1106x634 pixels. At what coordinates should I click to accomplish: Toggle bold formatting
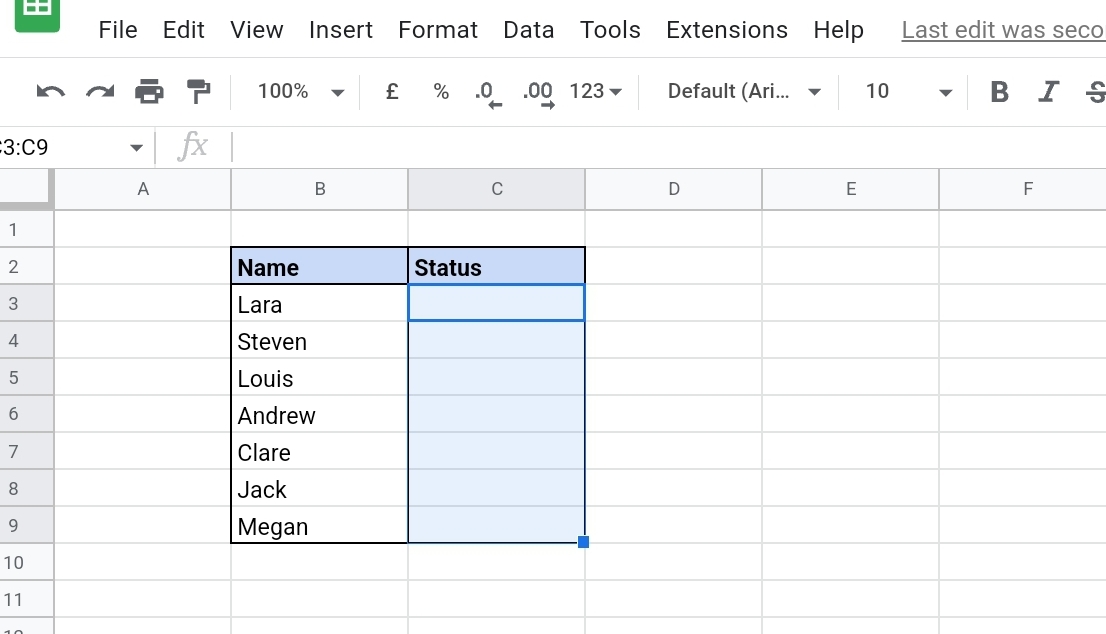[x=999, y=91]
